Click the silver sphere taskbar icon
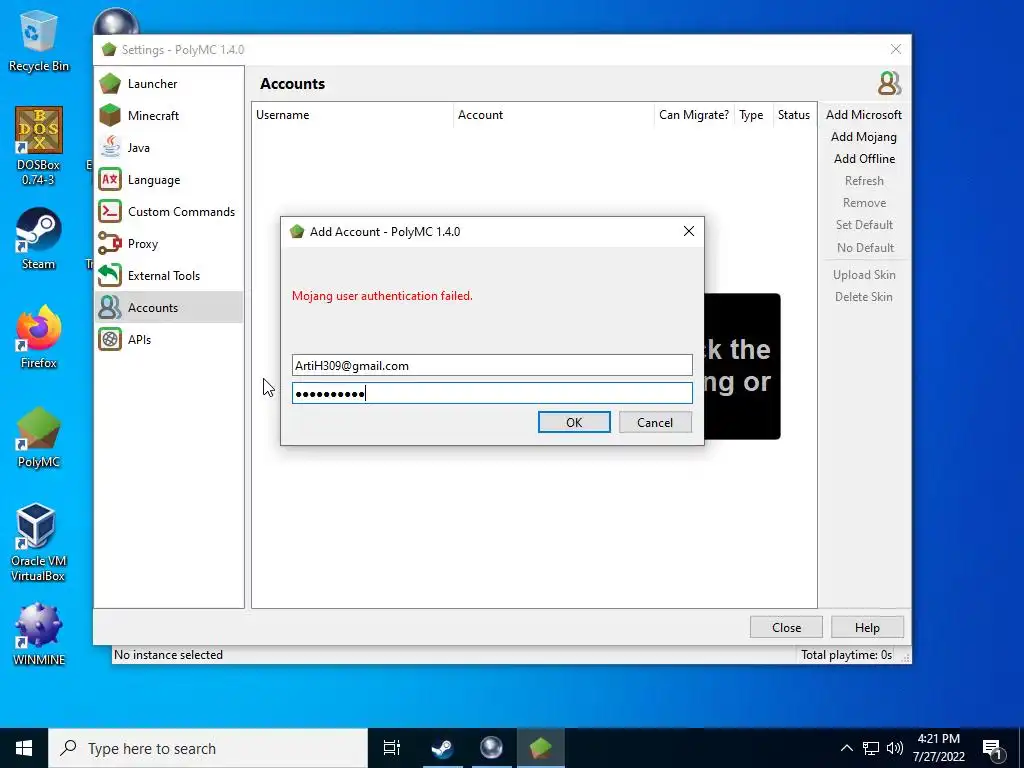The height and width of the screenshot is (768, 1024). tap(491, 748)
